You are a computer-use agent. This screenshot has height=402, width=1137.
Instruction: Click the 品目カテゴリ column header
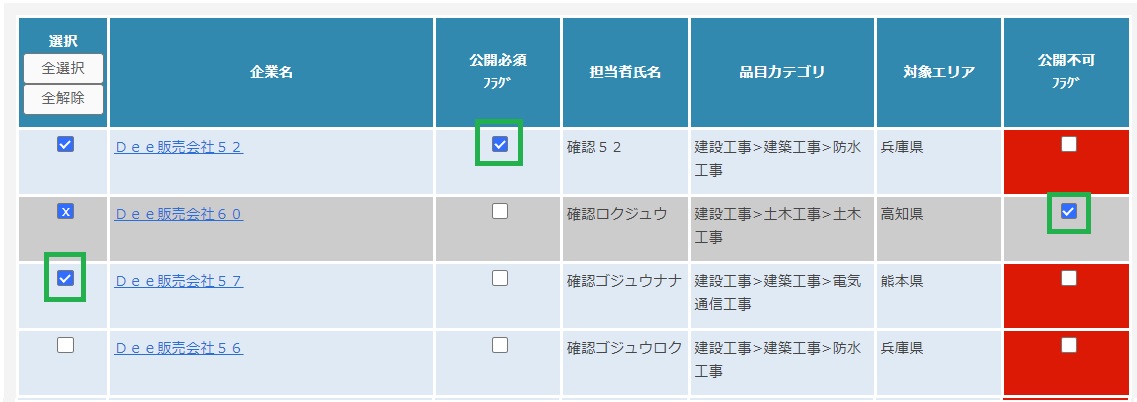click(x=782, y=73)
